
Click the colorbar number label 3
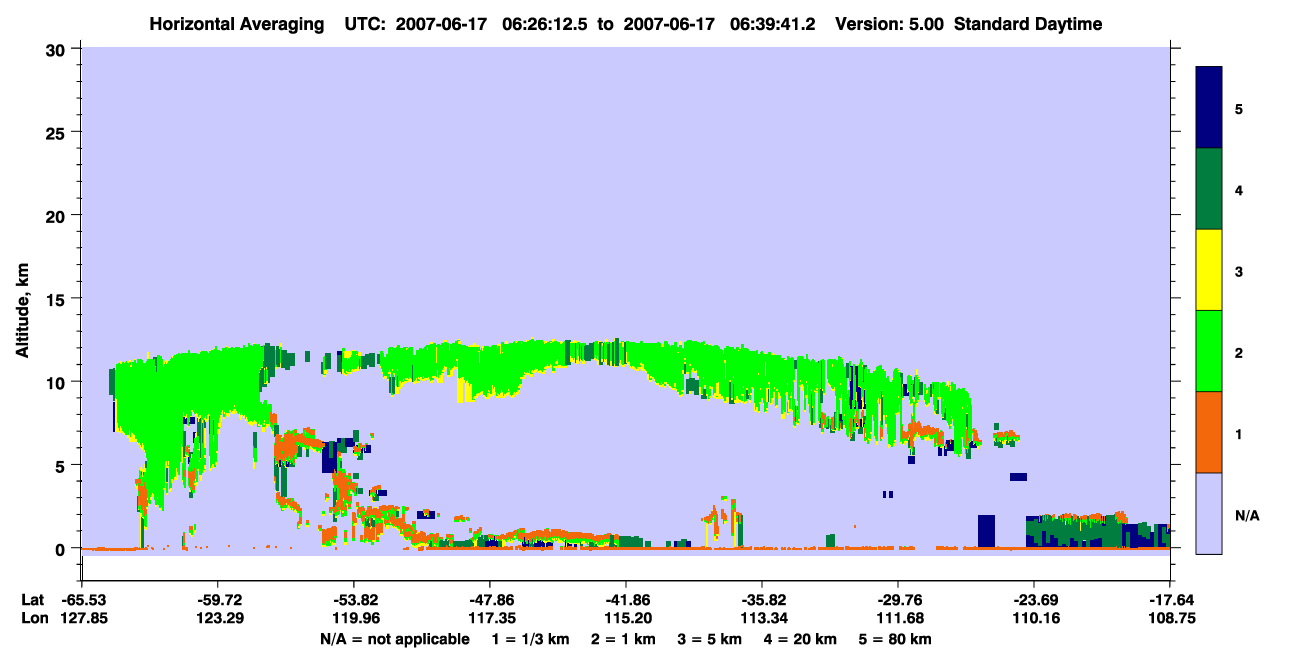click(x=1239, y=270)
